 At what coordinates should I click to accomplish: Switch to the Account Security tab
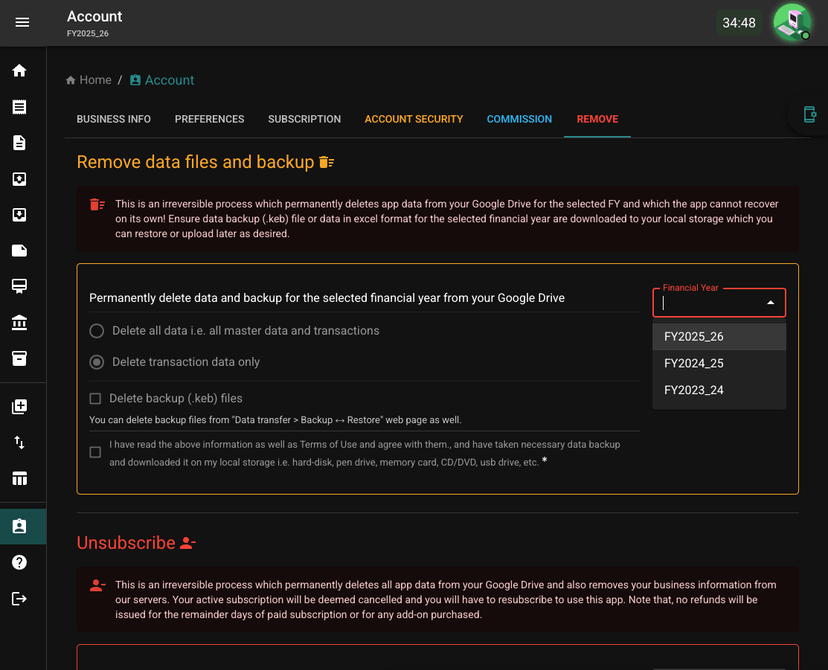coord(413,119)
